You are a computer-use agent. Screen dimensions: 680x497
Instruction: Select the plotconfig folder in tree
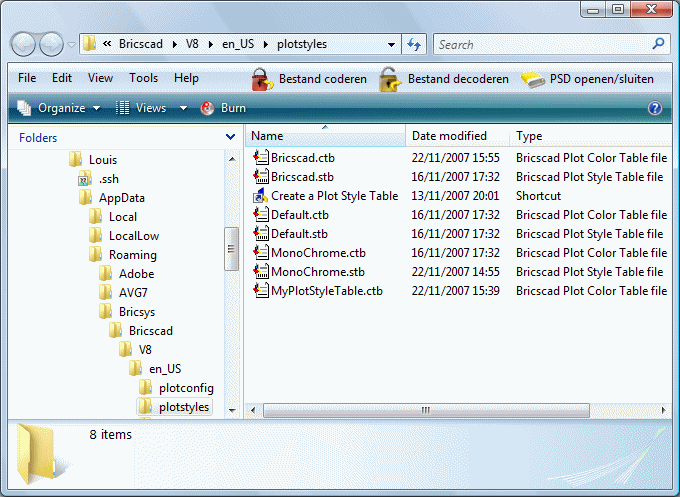coord(186,388)
